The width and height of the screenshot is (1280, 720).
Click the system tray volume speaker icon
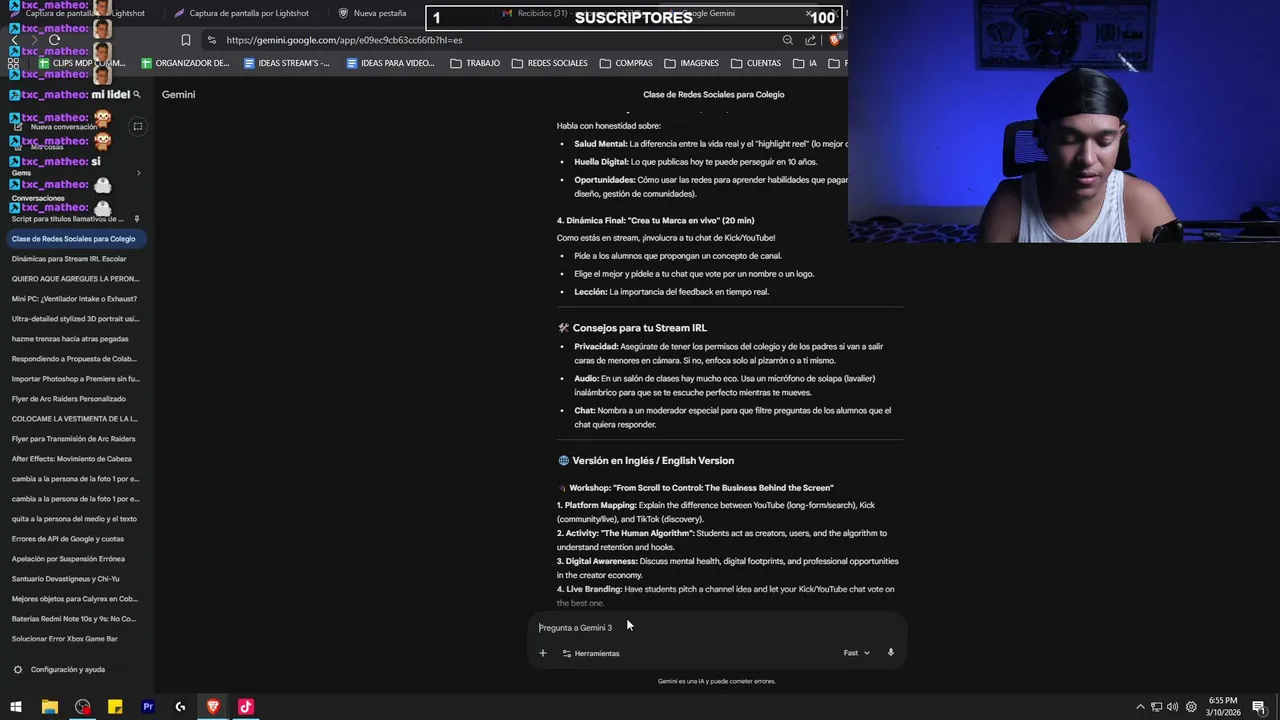point(1173,707)
